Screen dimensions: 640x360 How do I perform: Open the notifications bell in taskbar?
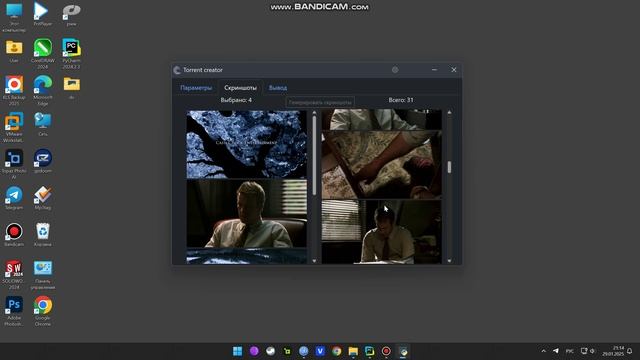click(630, 351)
